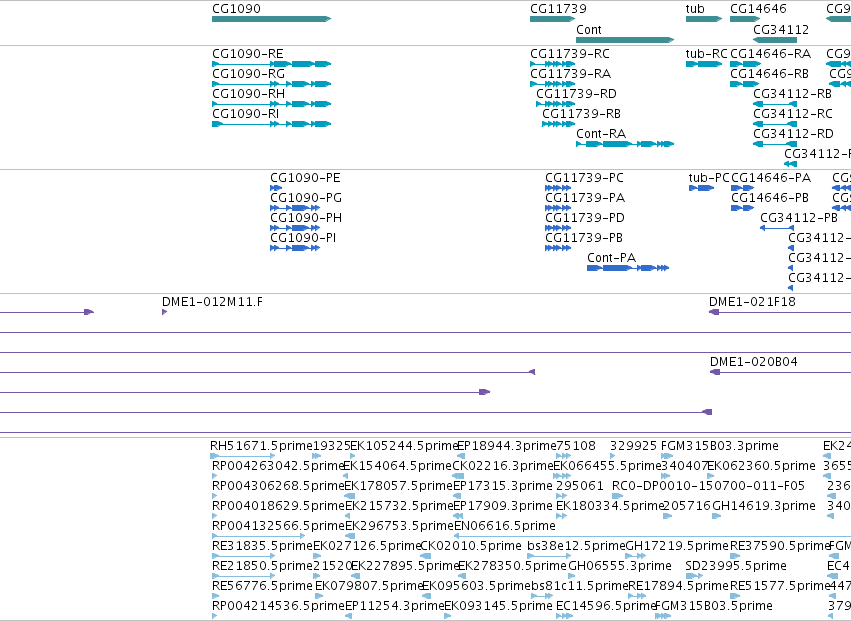Click EST label EP11254.3prime
Viewport: 851px width, 621px height.
pos(395,606)
